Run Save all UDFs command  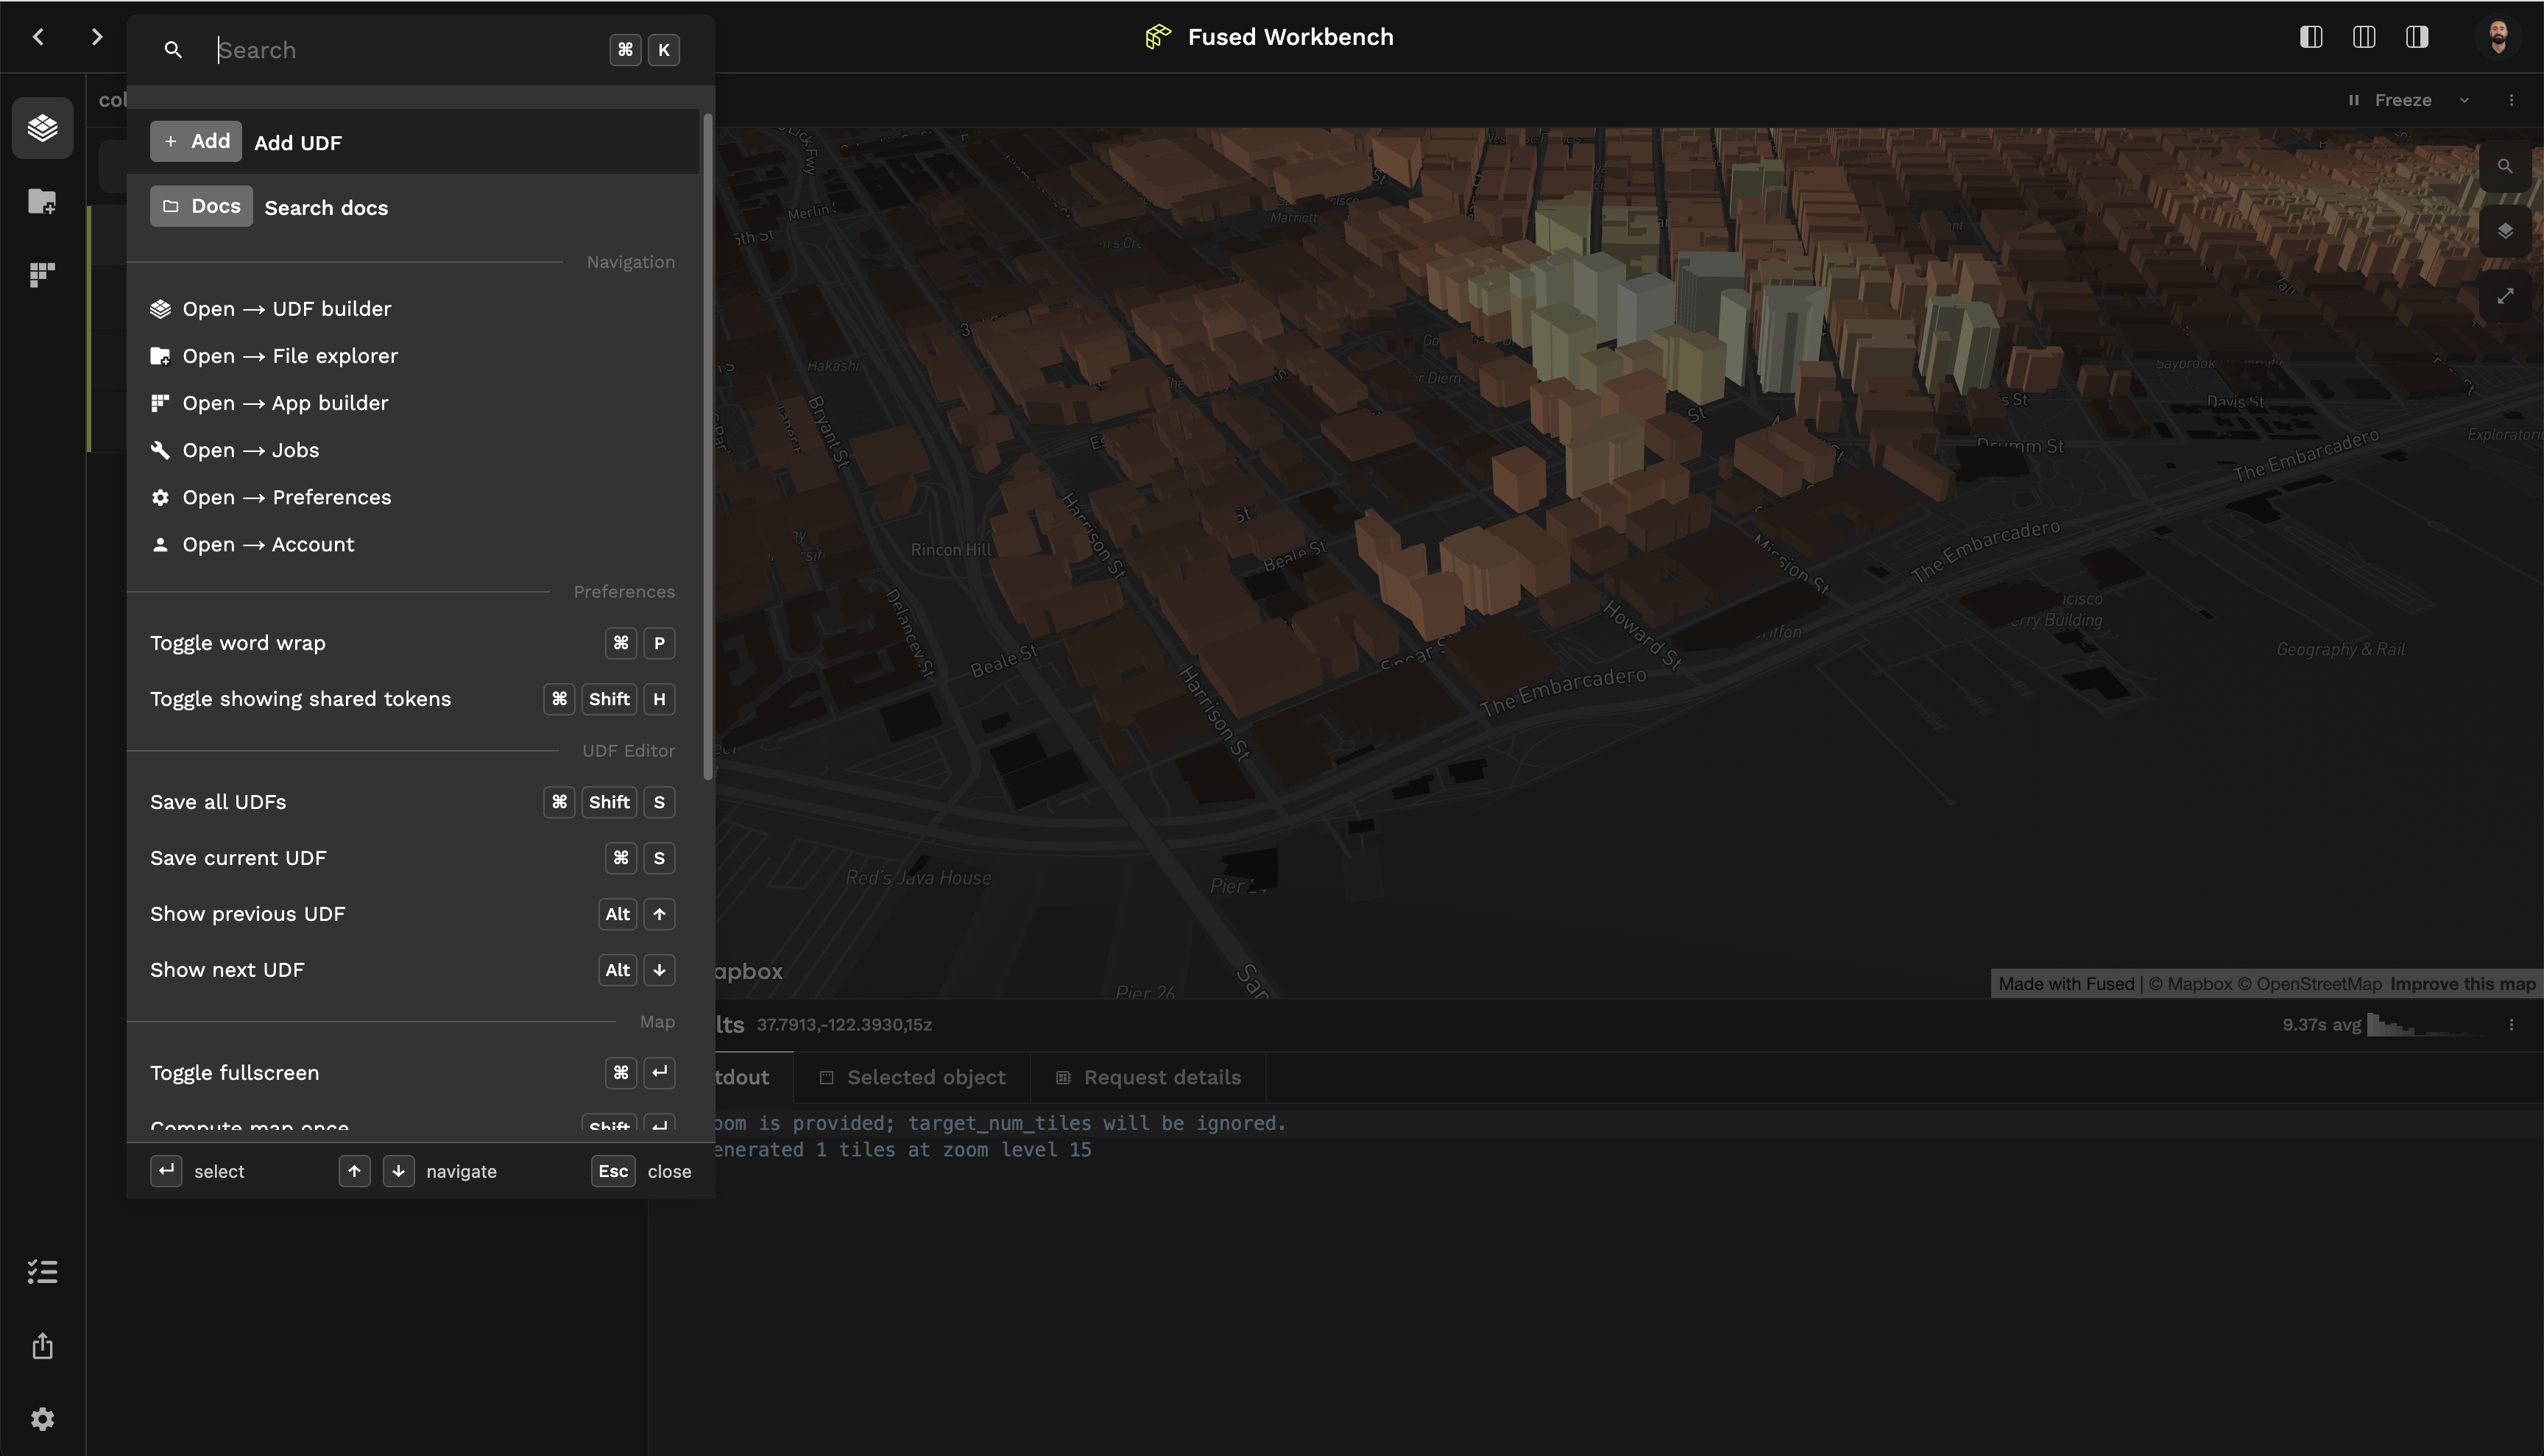click(413, 802)
